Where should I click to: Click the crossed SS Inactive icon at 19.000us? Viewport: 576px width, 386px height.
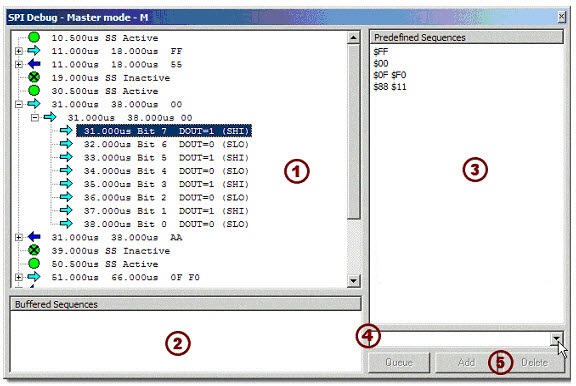coord(34,77)
